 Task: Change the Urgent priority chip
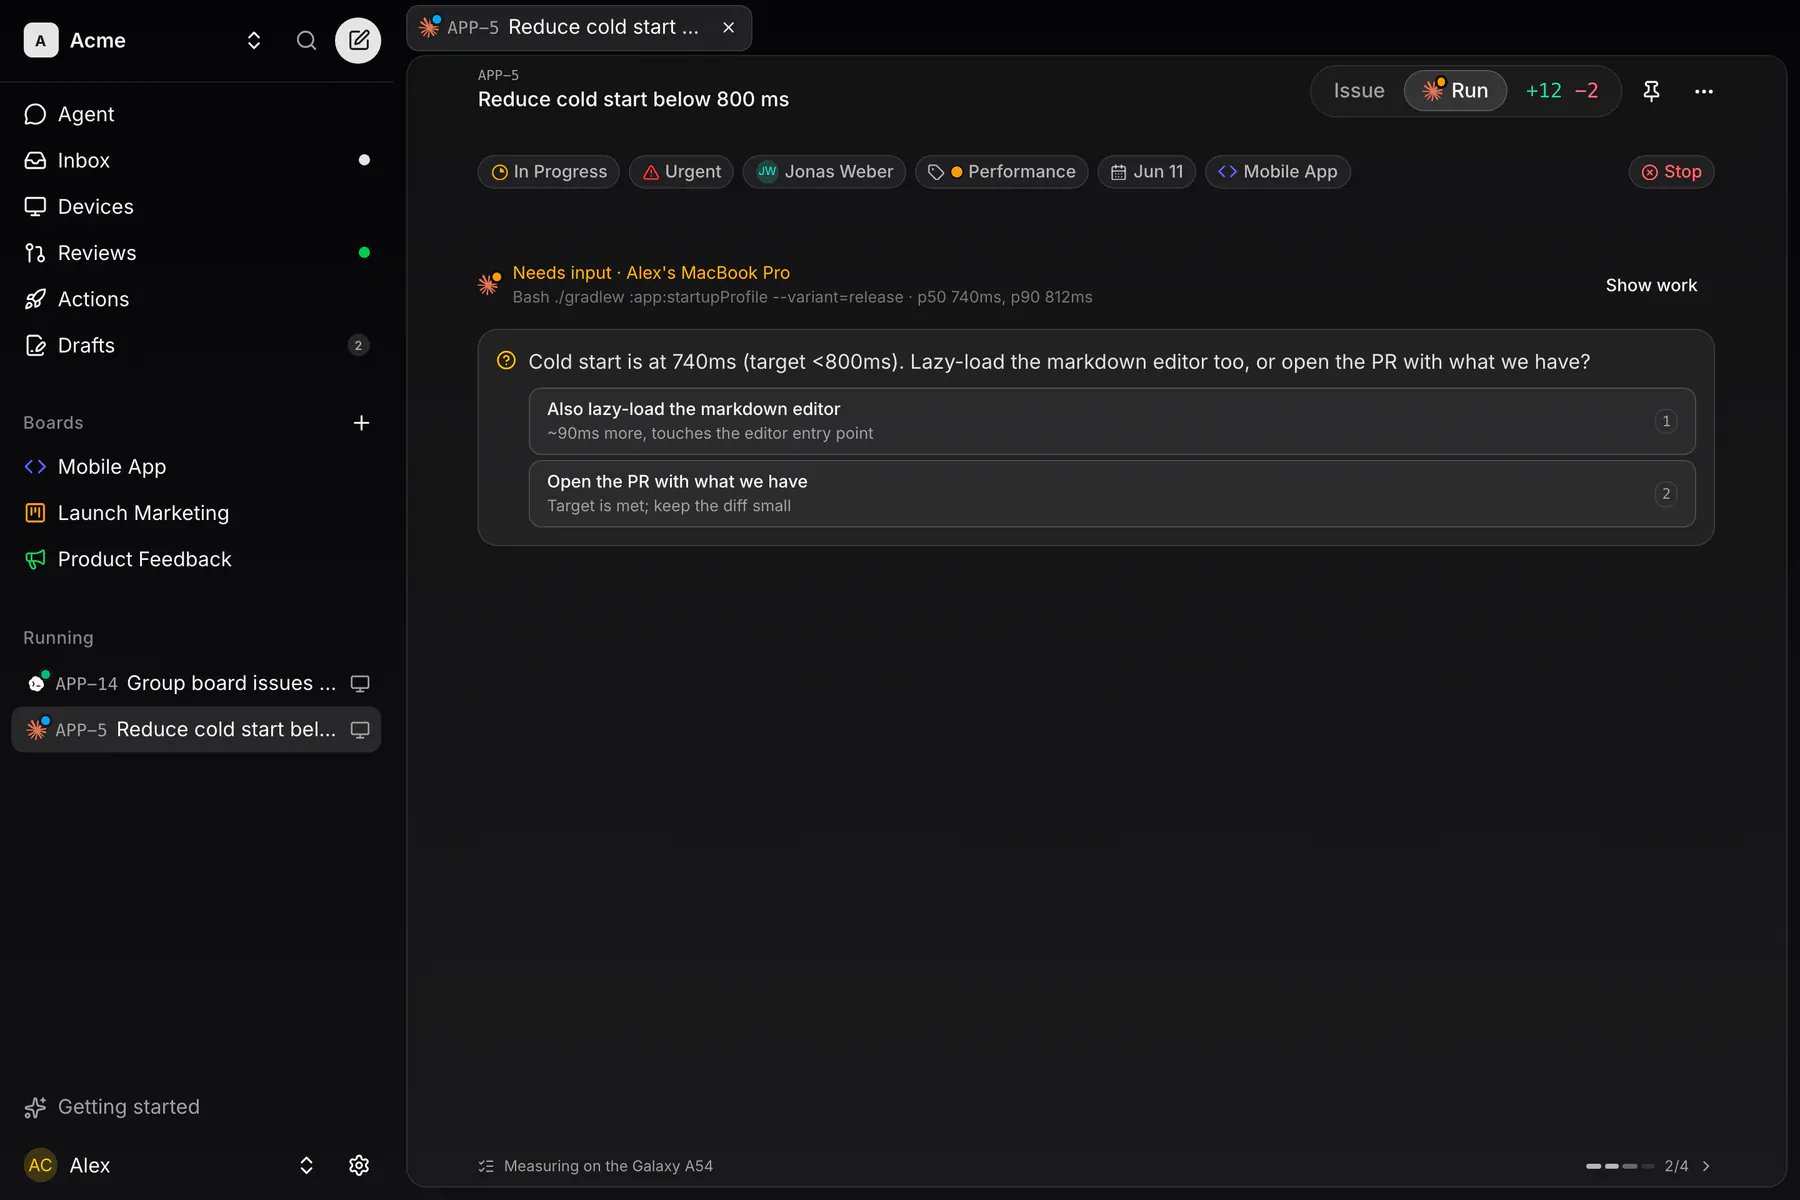[681, 172]
